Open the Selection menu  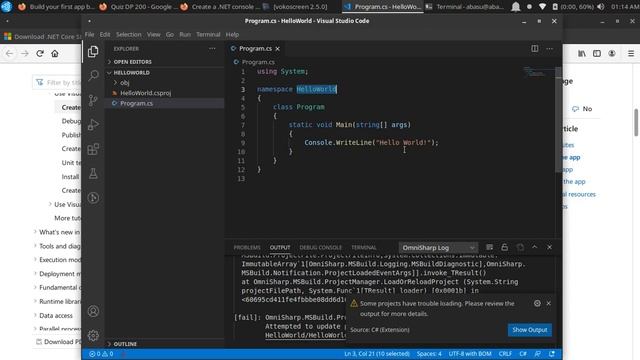point(129,35)
